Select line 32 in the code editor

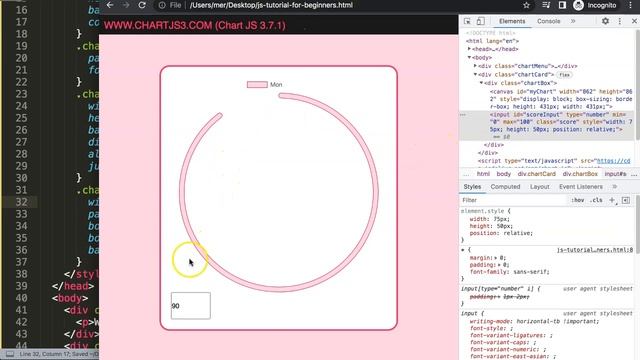[x=21, y=202]
